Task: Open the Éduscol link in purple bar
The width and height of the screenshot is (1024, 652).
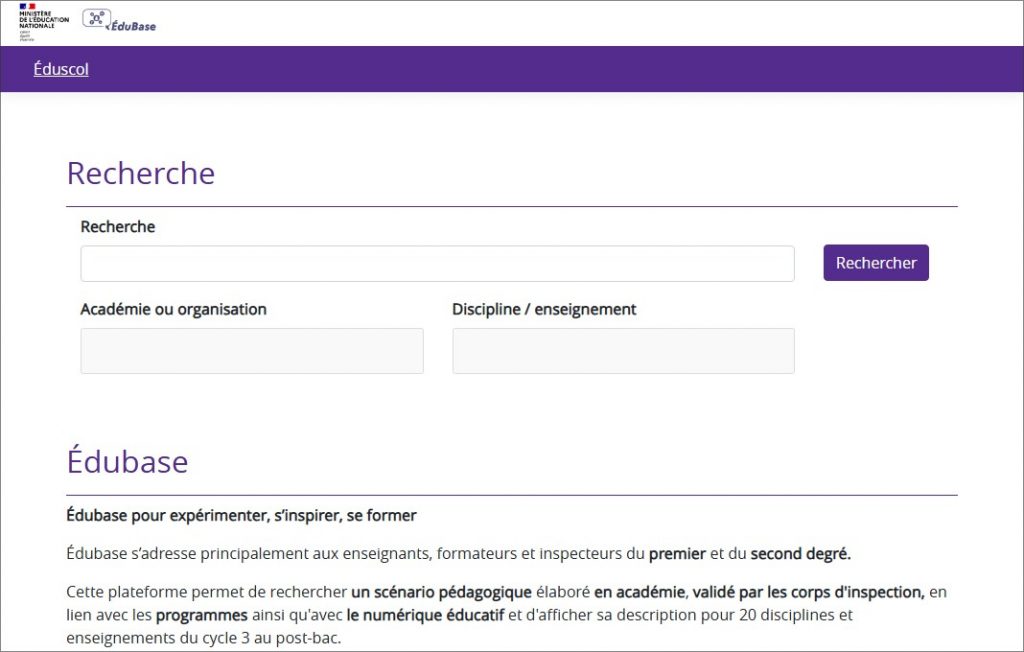Action: [61, 69]
